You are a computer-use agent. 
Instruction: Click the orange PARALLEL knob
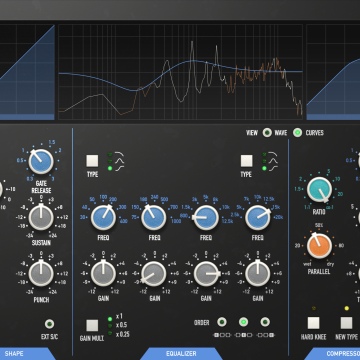pyautogui.click(x=319, y=246)
